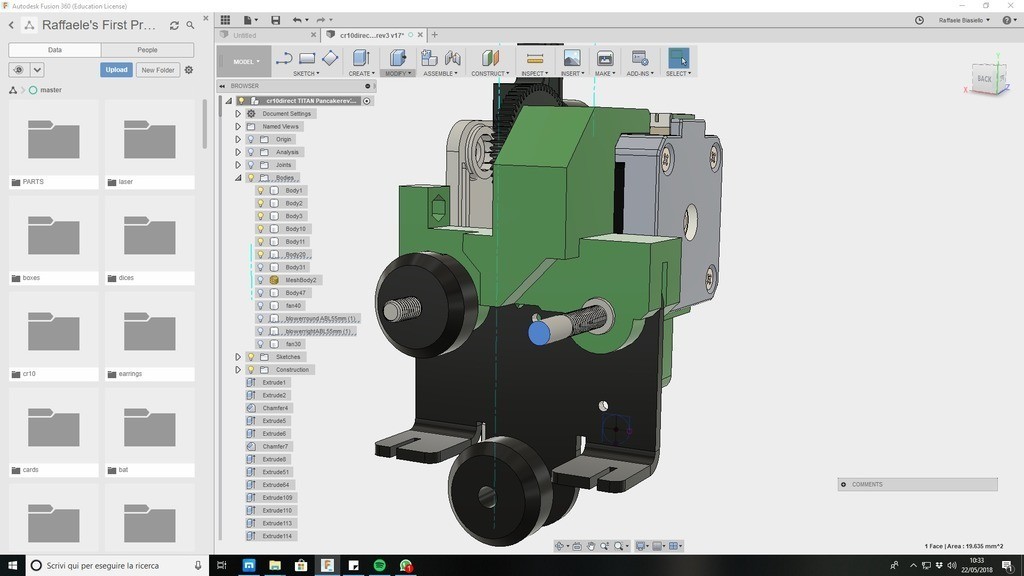Click the Make 3D print icon
The image size is (1024, 576).
click(605, 58)
